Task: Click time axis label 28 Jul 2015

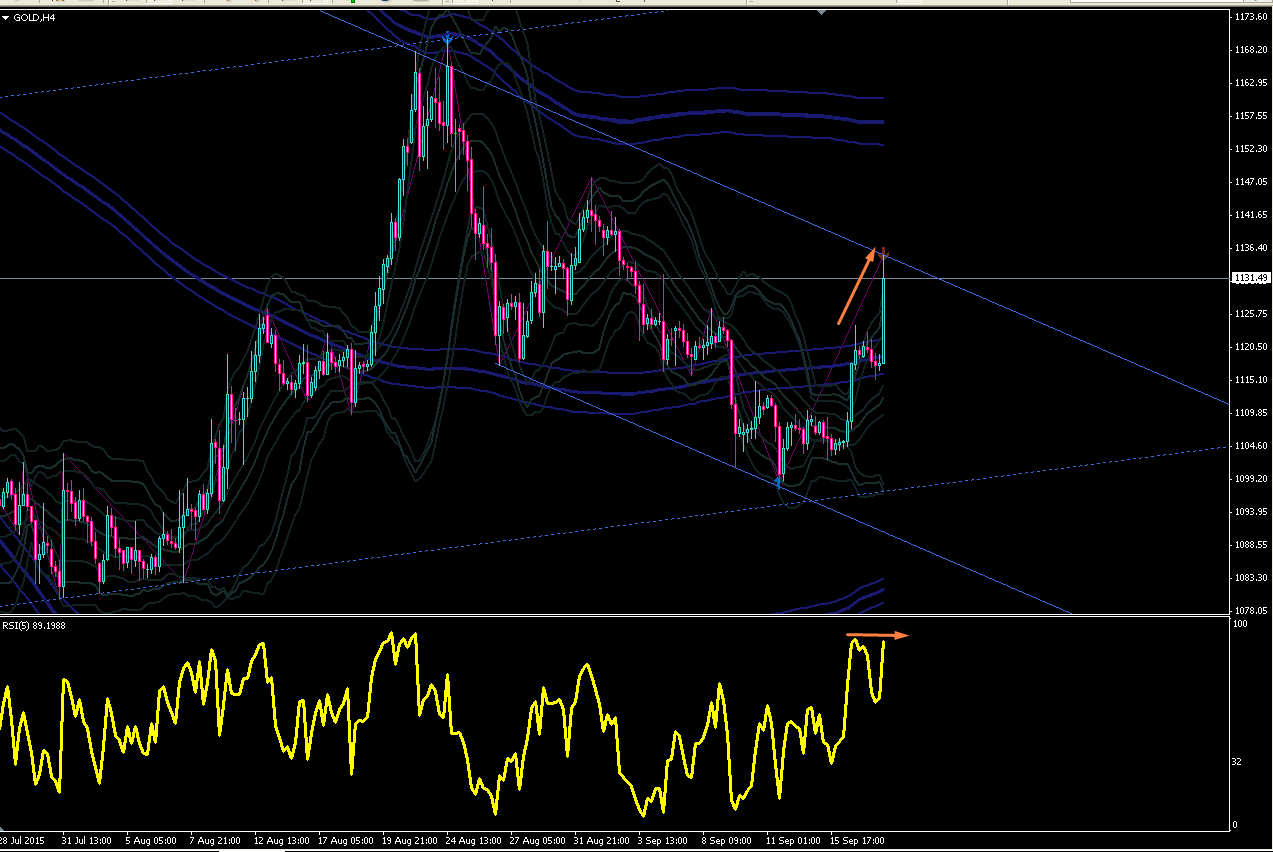Action: (x=22, y=841)
